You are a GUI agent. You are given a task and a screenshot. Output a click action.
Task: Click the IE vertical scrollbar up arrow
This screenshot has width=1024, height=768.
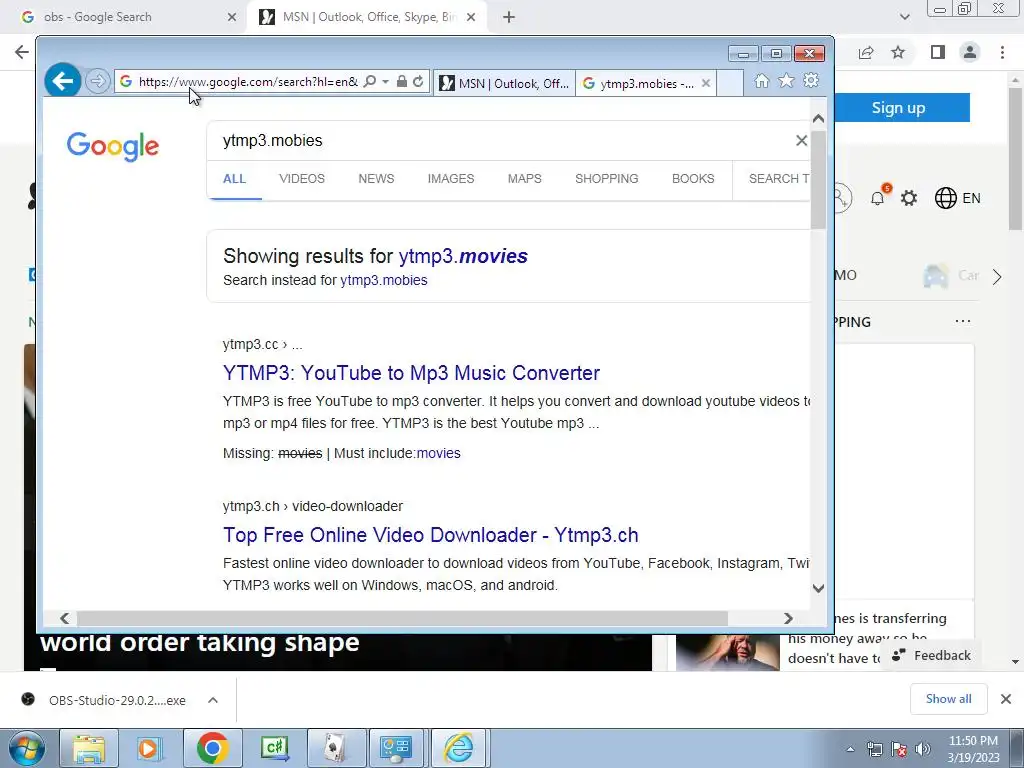tap(818, 119)
